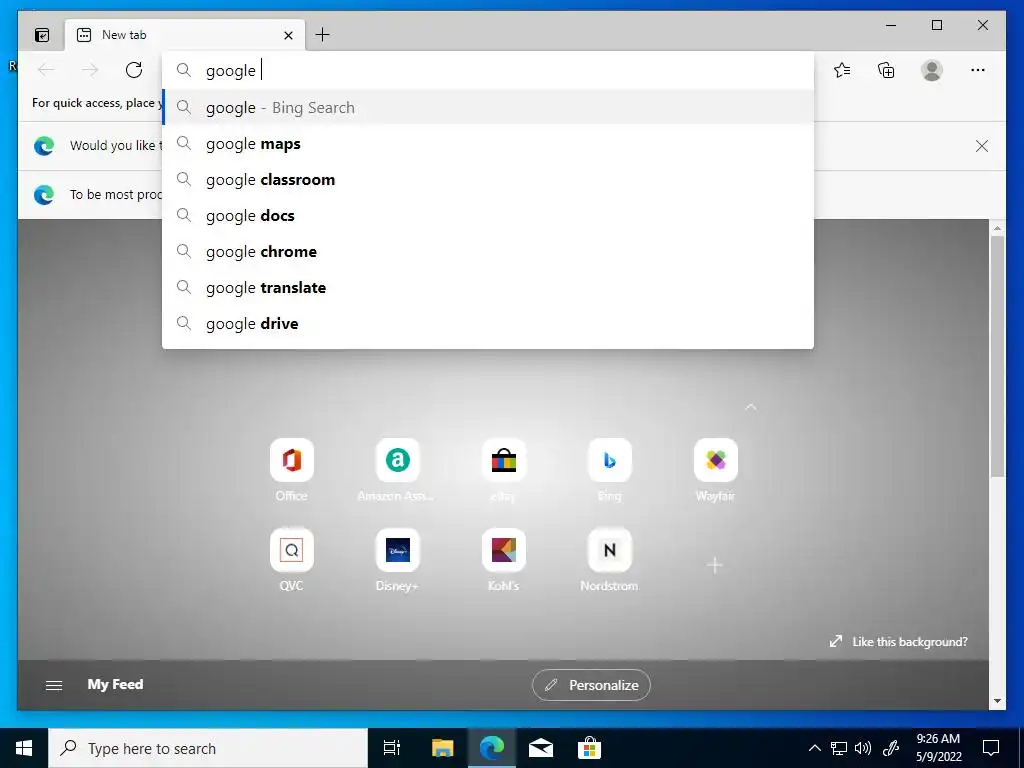Click the network status tray icon
Viewport: 1024px width, 768px height.
839,748
